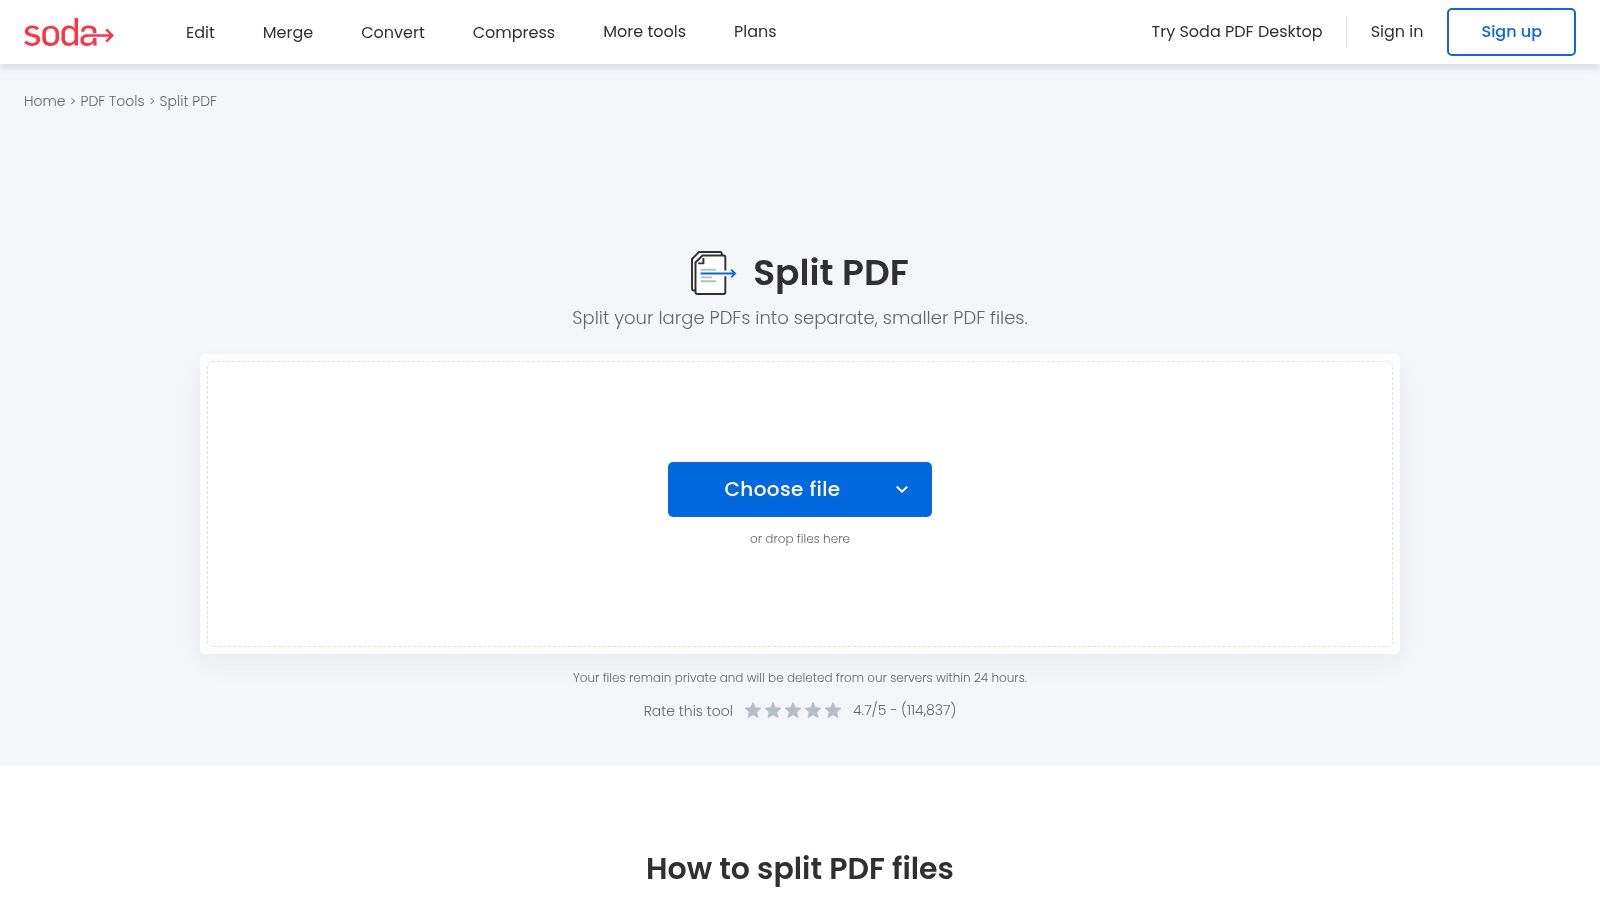Expand the More tools dropdown

(644, 31)
